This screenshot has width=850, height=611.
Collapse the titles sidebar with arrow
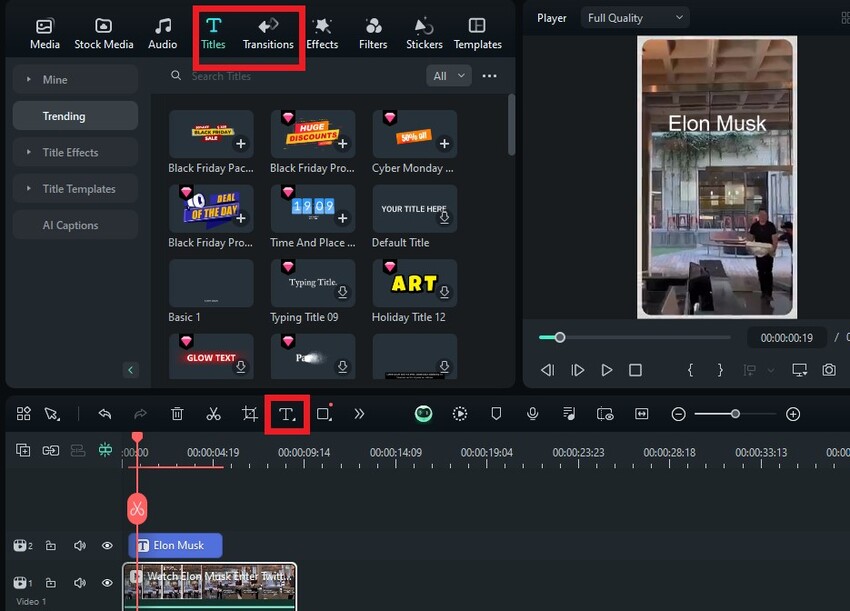[130, 370]
